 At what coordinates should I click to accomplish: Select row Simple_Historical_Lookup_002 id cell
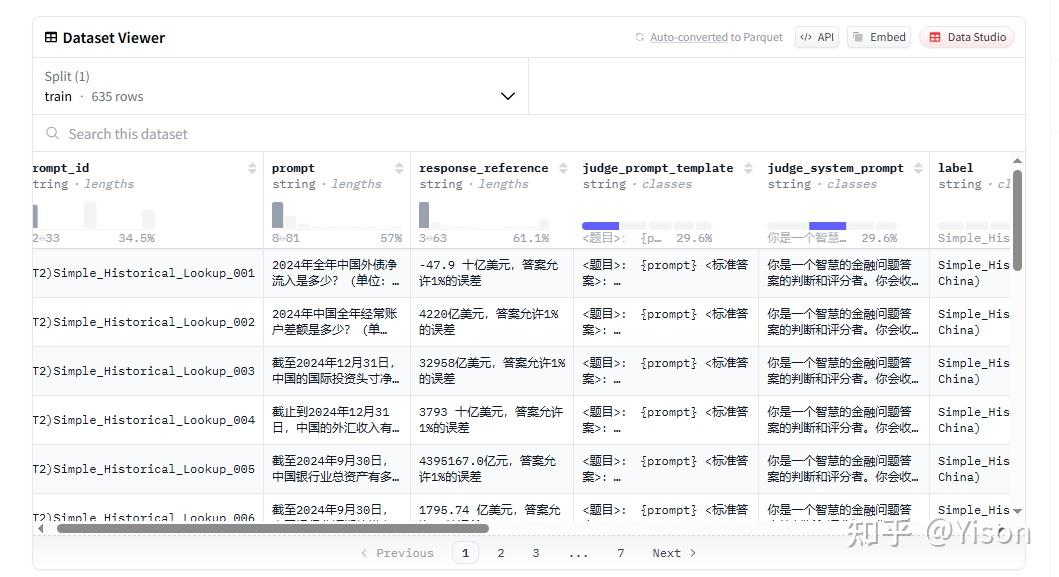(147, 322)
